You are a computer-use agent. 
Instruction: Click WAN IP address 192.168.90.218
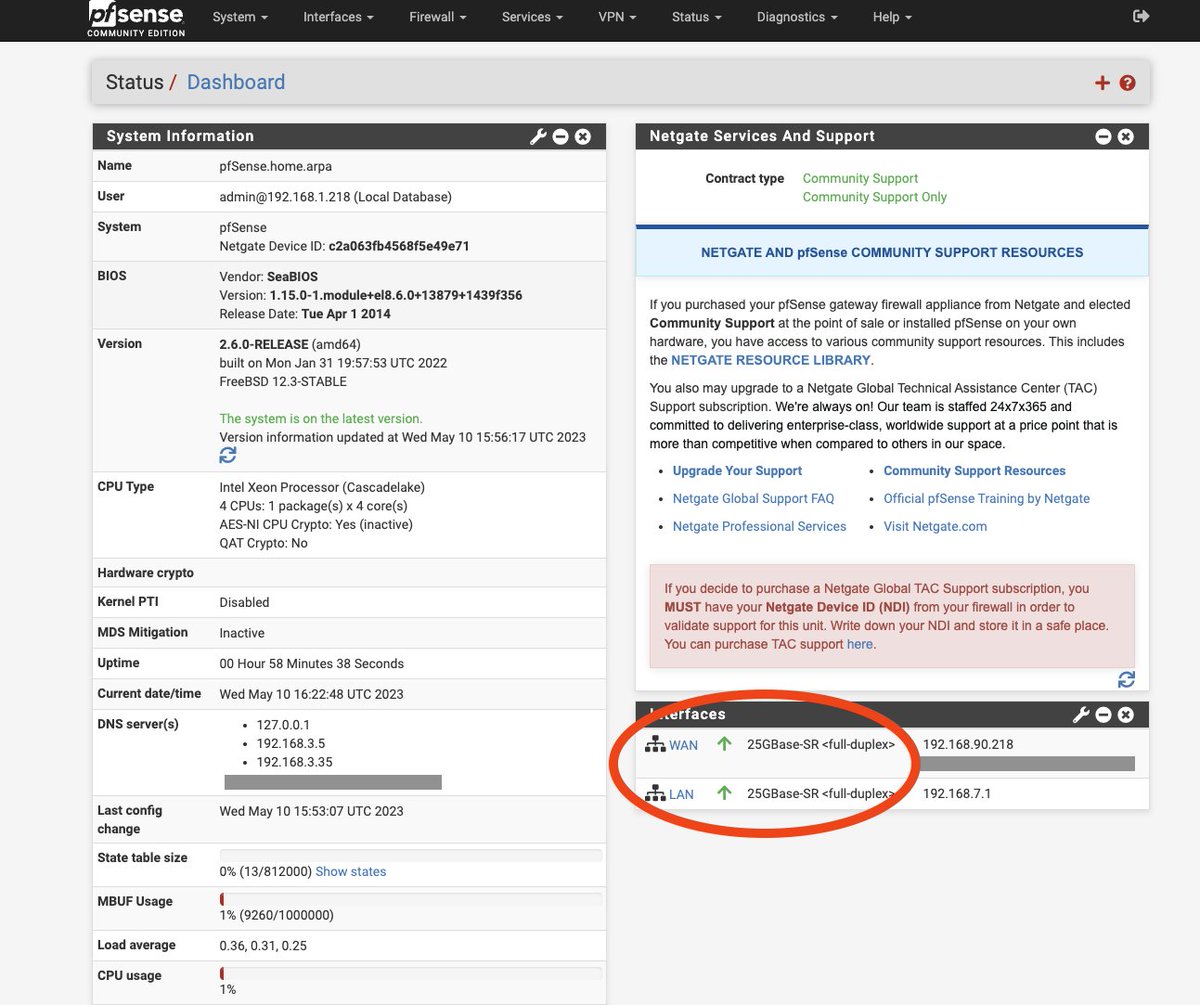968,745
